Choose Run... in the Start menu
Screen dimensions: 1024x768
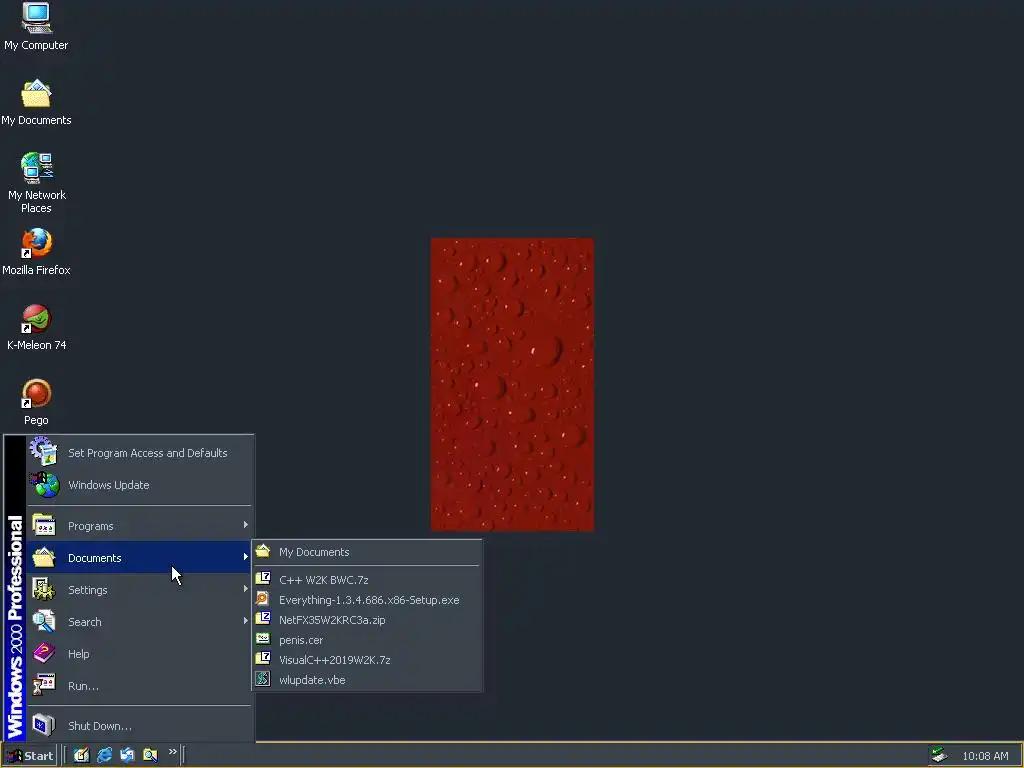pyautogui.click(x=139, y=686)
